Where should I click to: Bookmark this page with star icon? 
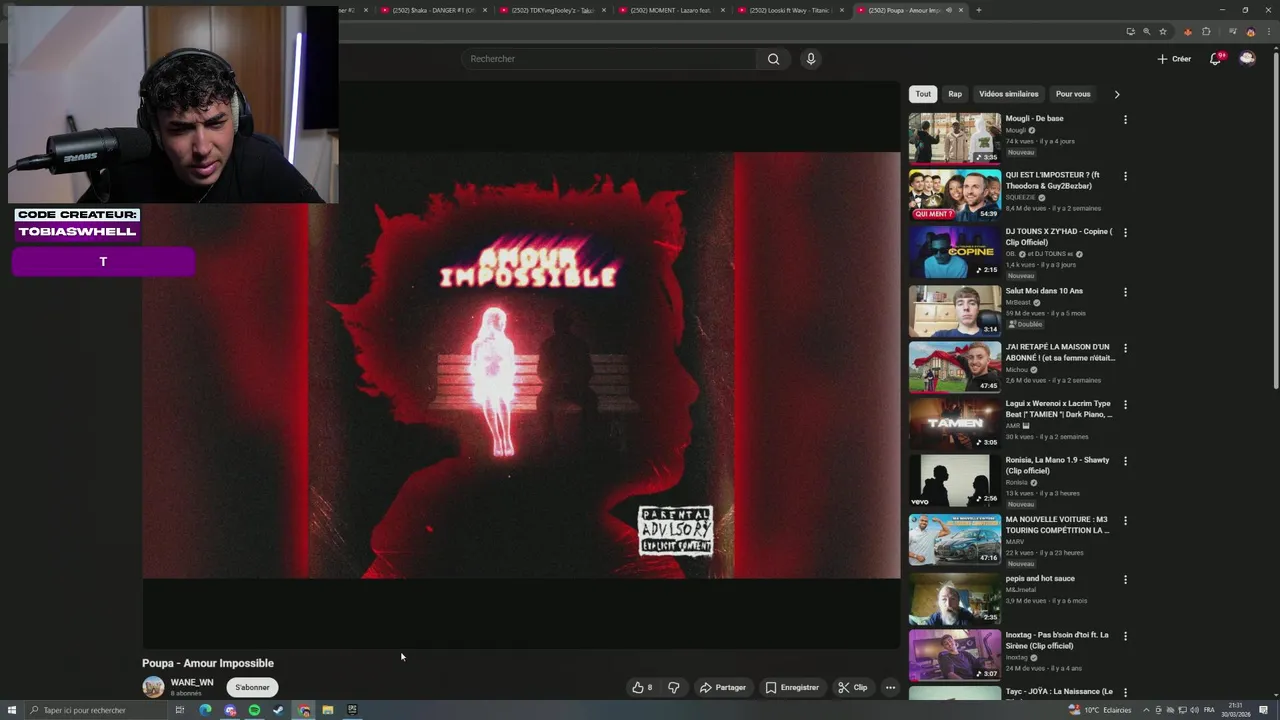point(1162,31)
